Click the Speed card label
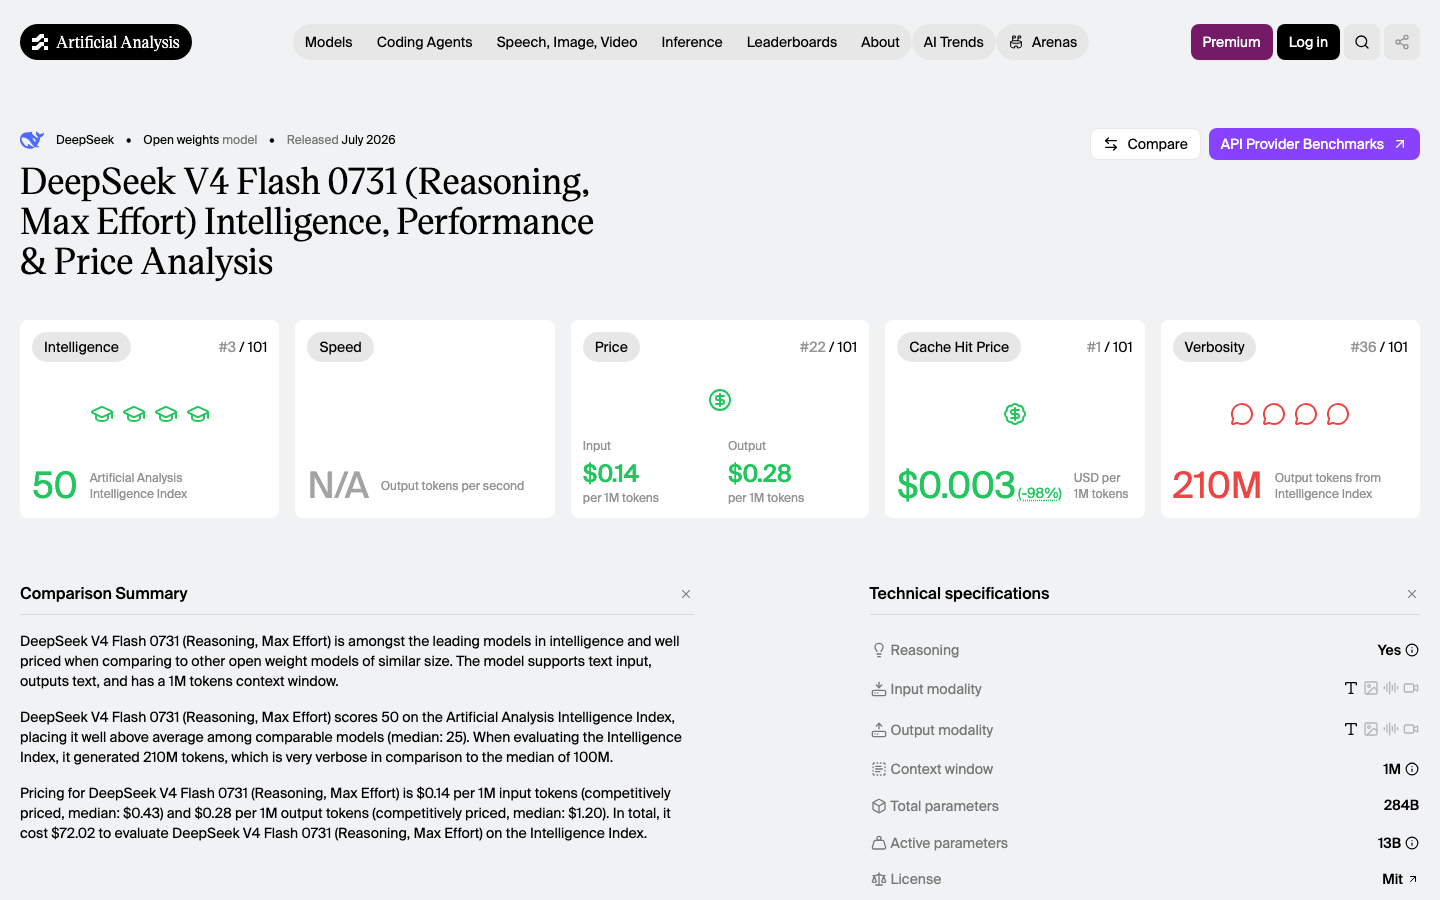The width and height of the screenshot is (1440, 900). [x=340, y=347]
